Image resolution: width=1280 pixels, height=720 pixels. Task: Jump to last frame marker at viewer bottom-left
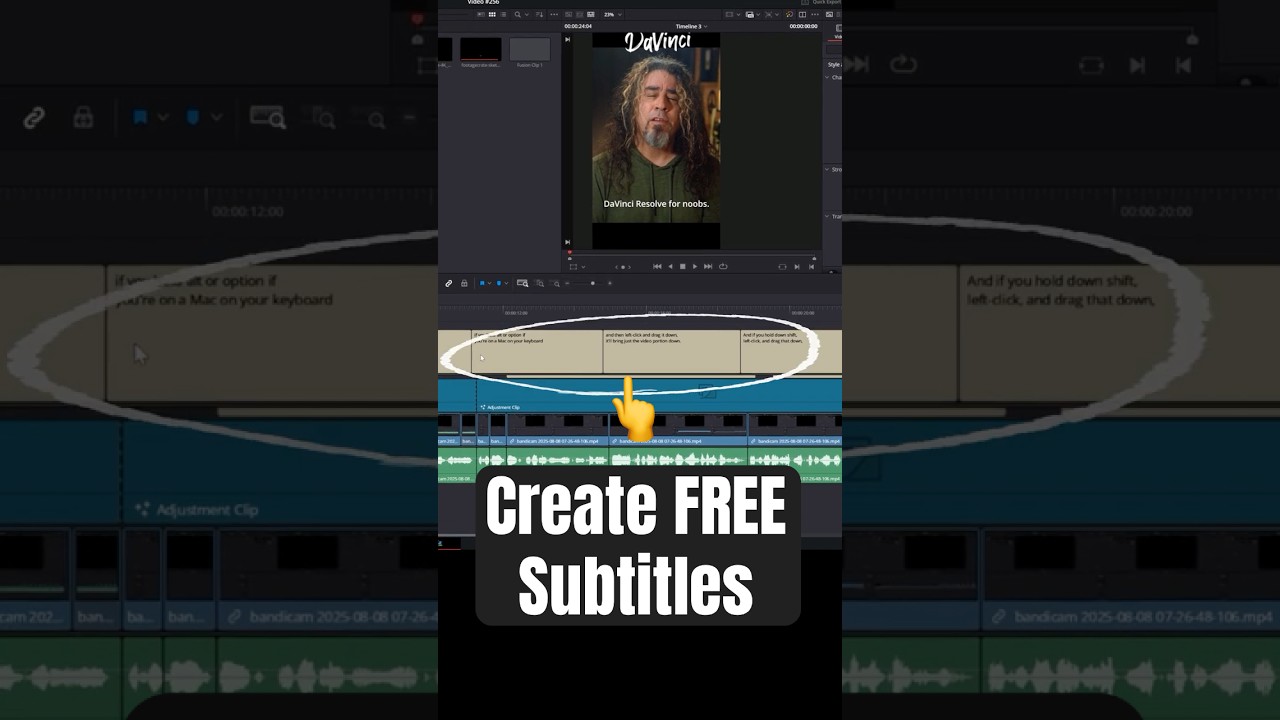[x=567, y=242]
